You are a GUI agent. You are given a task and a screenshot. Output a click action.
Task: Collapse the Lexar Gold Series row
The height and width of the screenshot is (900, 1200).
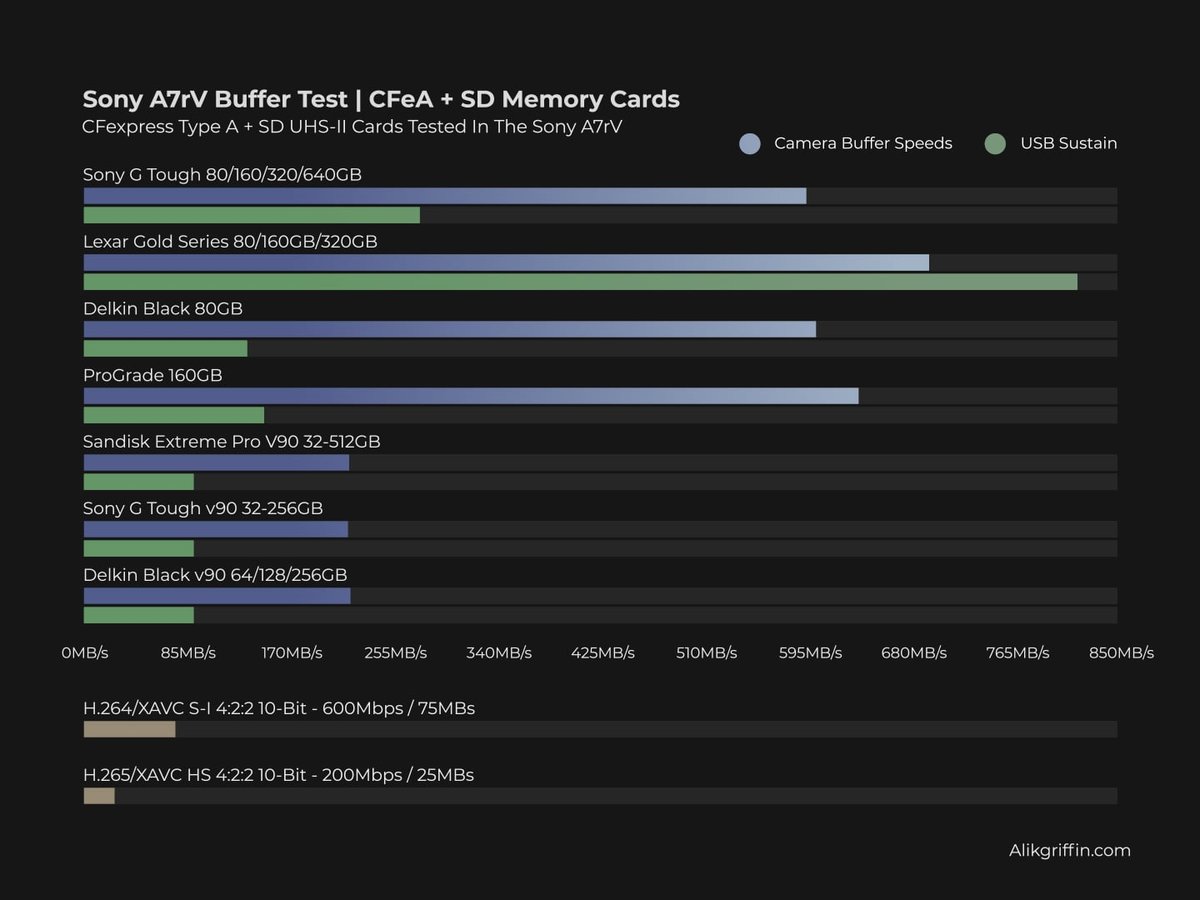[230, 241]
